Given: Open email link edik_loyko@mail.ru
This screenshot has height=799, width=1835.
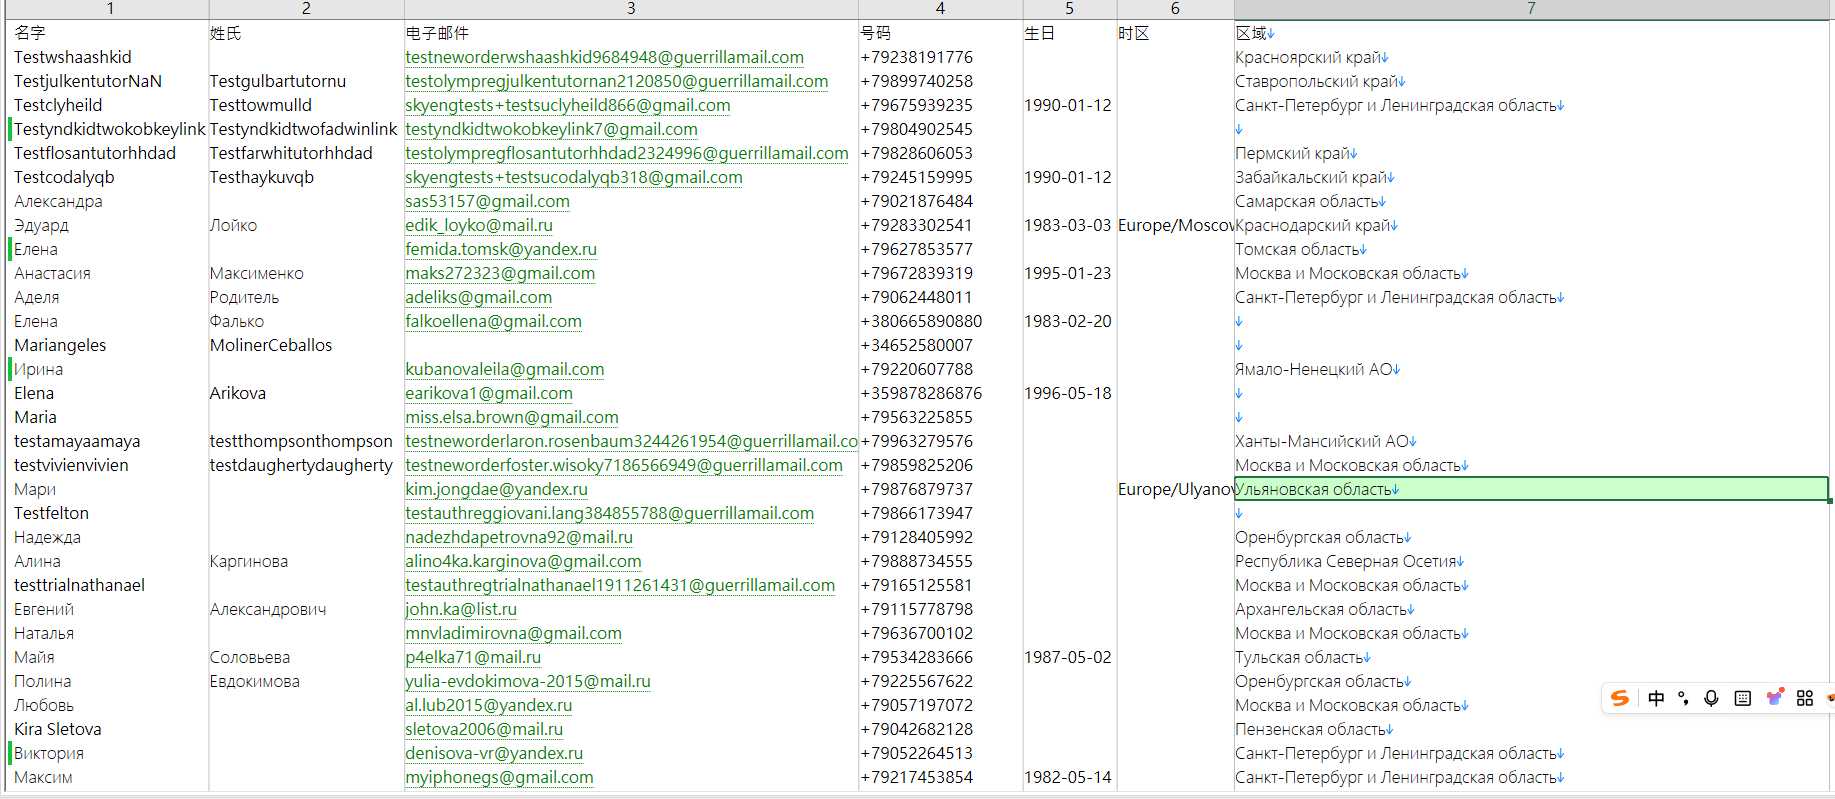Looking at the screenshot, I should tap(479, 225).
